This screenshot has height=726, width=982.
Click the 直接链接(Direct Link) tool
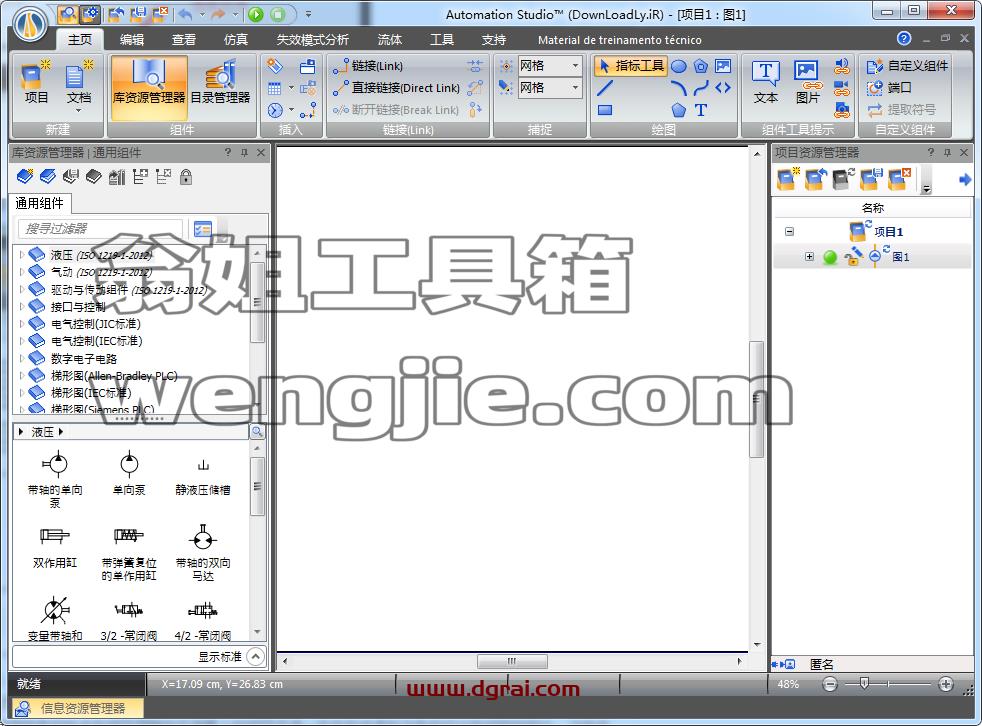(396, 88)
